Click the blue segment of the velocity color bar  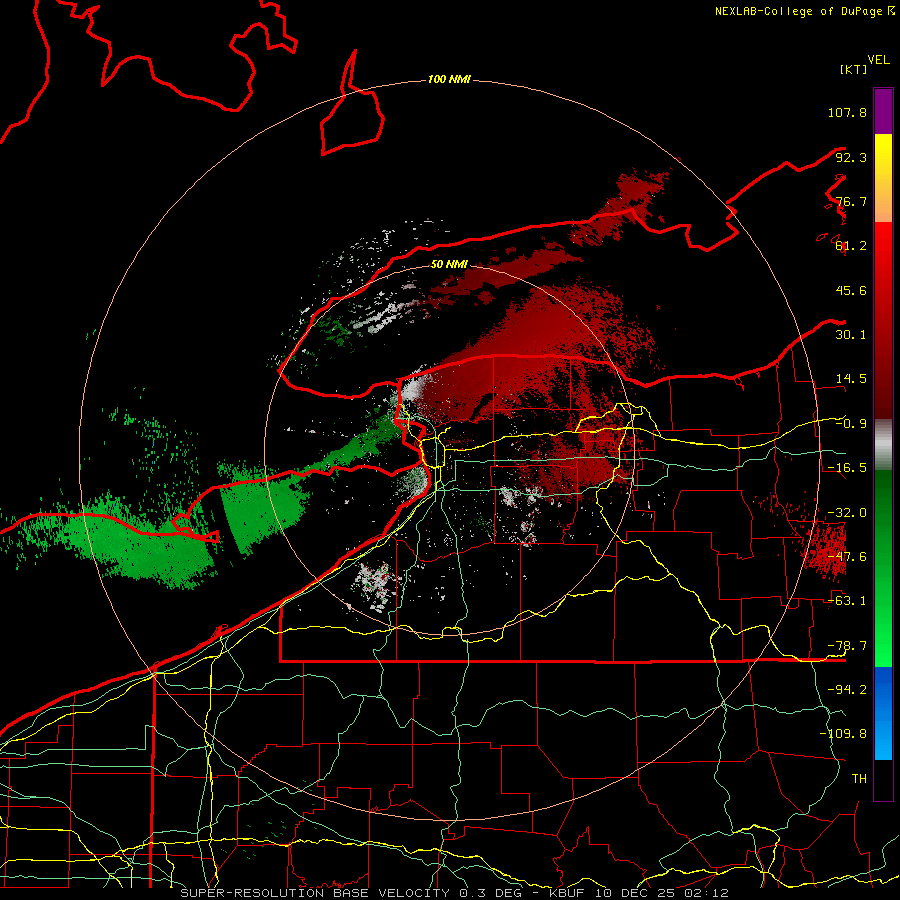pos(883,713)
